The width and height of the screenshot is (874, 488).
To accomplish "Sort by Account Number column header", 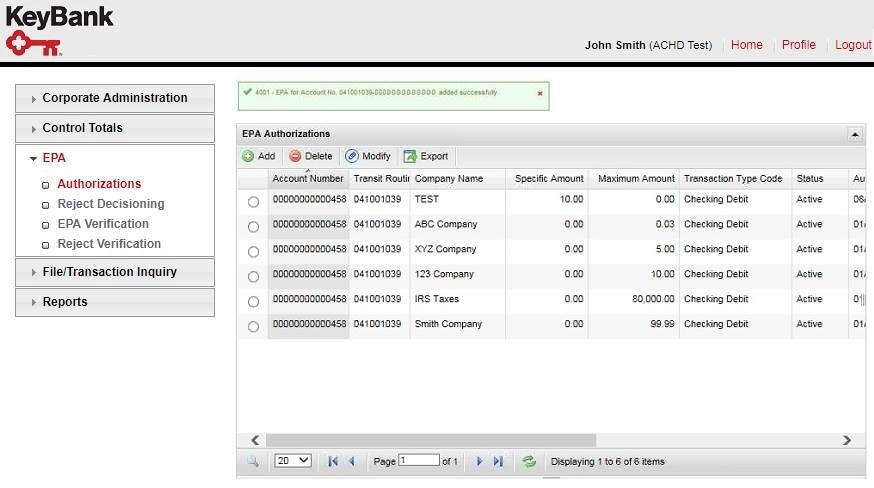I will [308, 178].
